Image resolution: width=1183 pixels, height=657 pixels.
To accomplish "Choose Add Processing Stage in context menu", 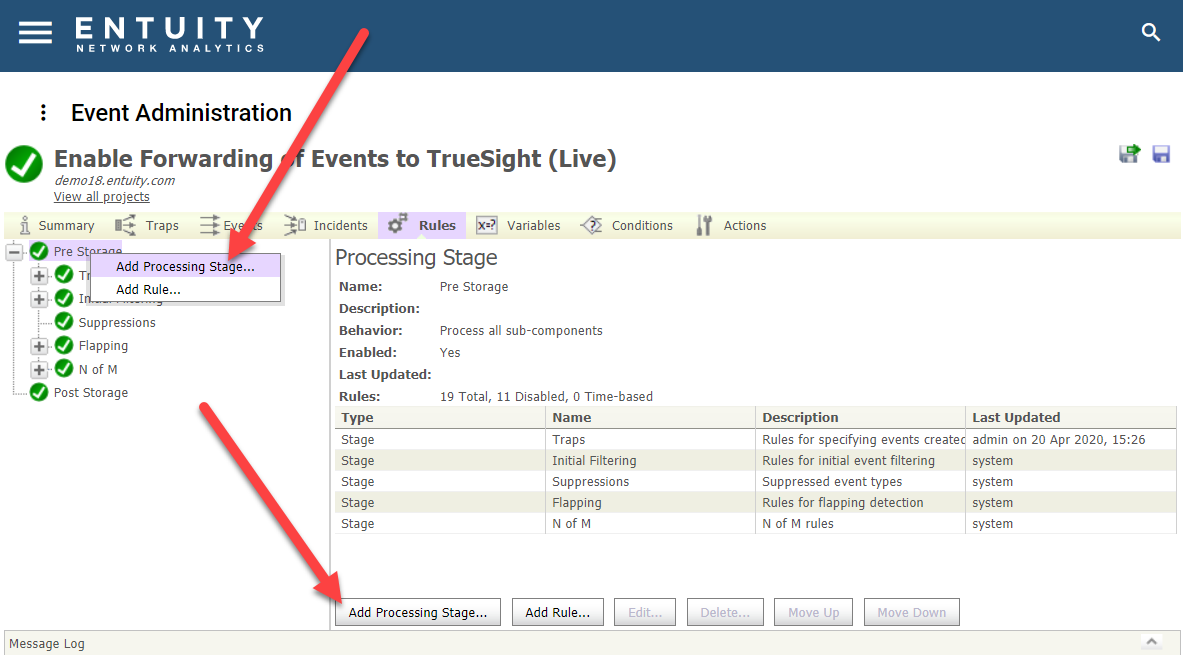I will (186, 266).
